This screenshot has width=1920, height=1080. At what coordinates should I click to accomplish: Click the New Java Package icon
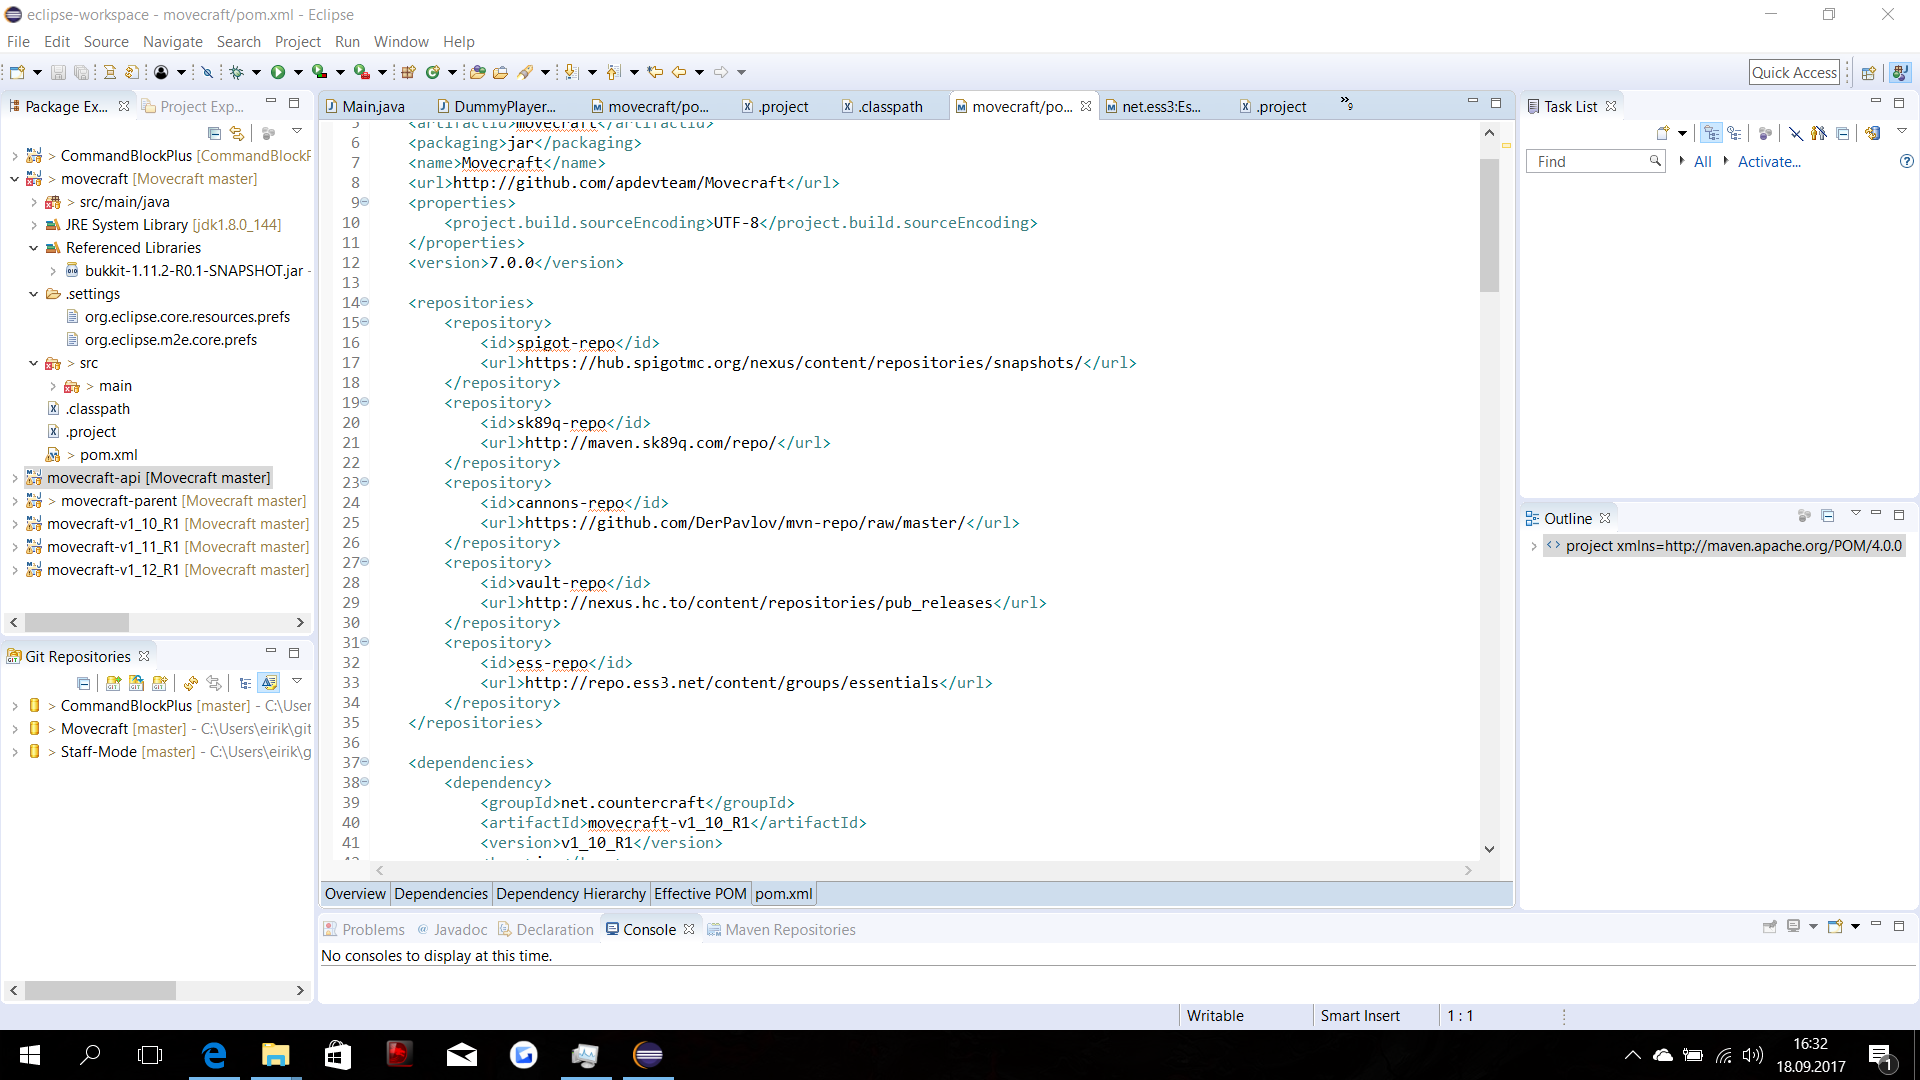(x=408, y=72)
